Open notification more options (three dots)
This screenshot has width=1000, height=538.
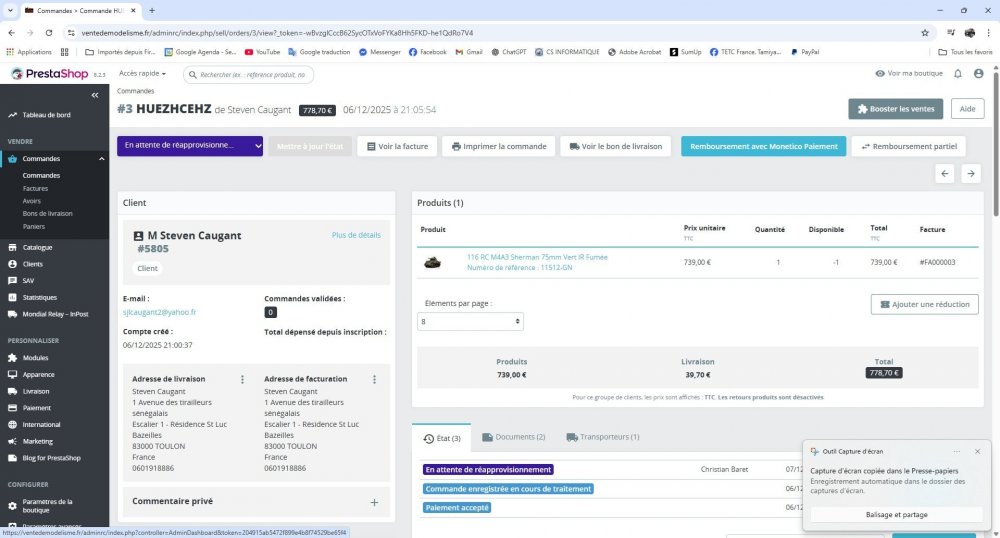click(957, 451)
